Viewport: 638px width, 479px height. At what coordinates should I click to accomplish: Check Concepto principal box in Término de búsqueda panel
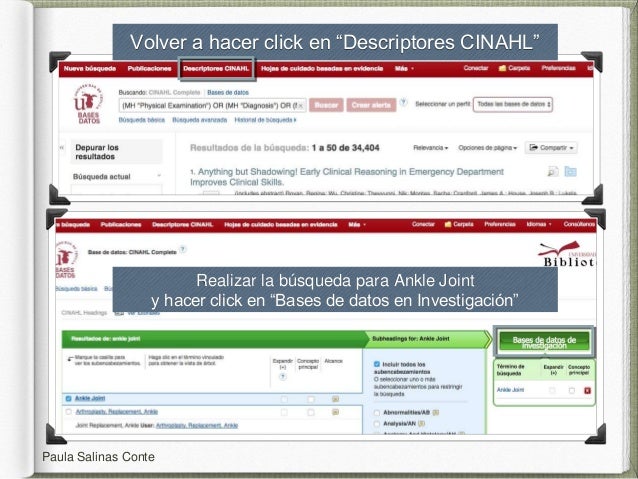click(572, 391)
